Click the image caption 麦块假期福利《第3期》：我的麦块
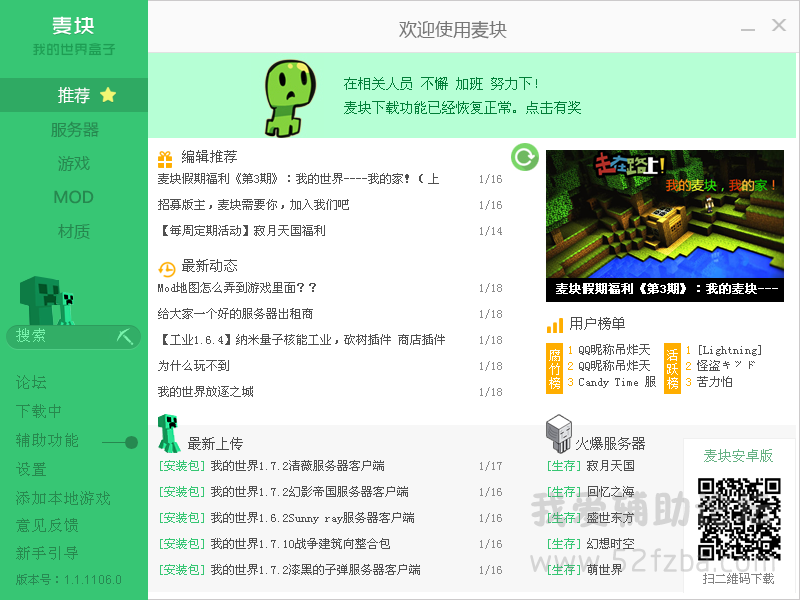The width and height of the screenshot is (800, 600). (x=665, y=289)
